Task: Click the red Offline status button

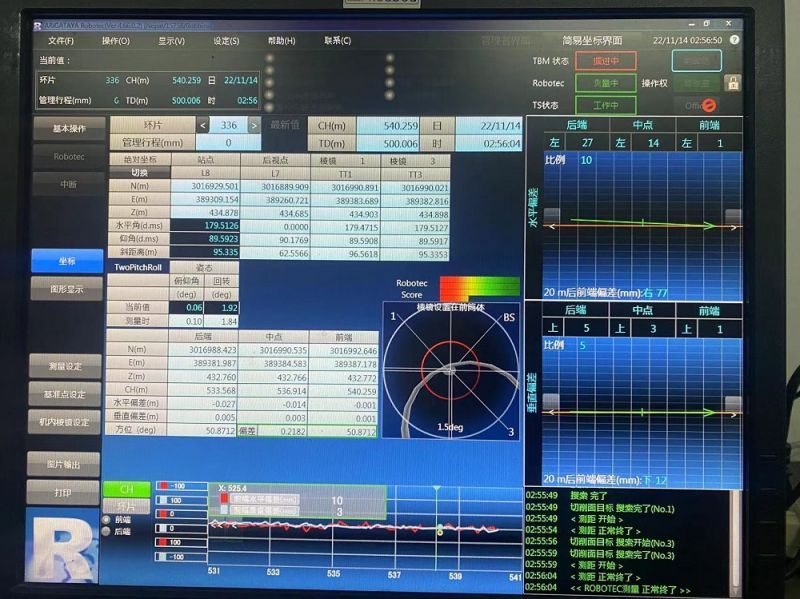Action: [700, 104]
